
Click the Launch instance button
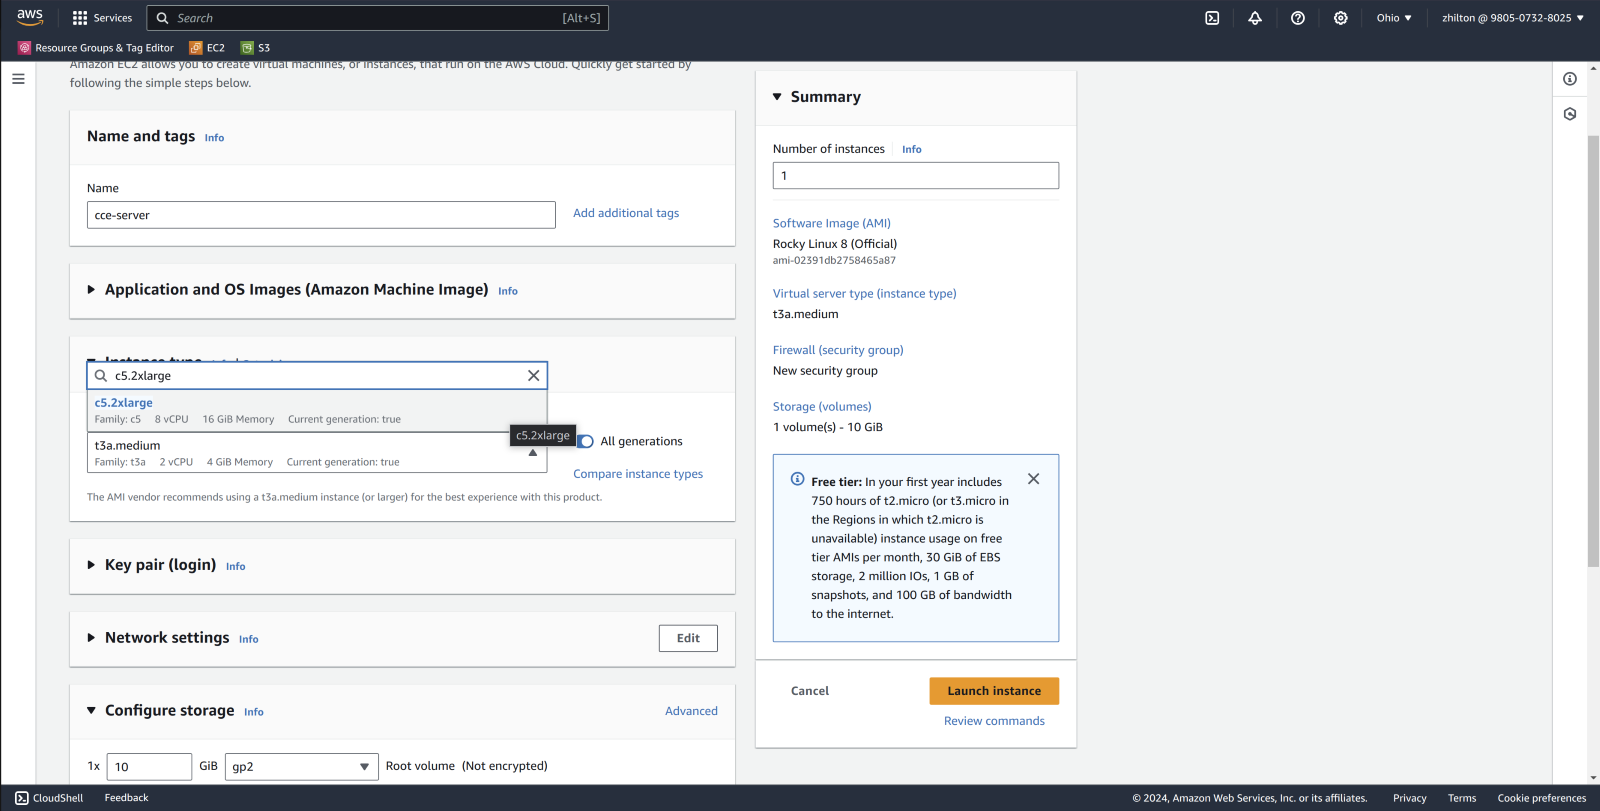click(994, 691)
